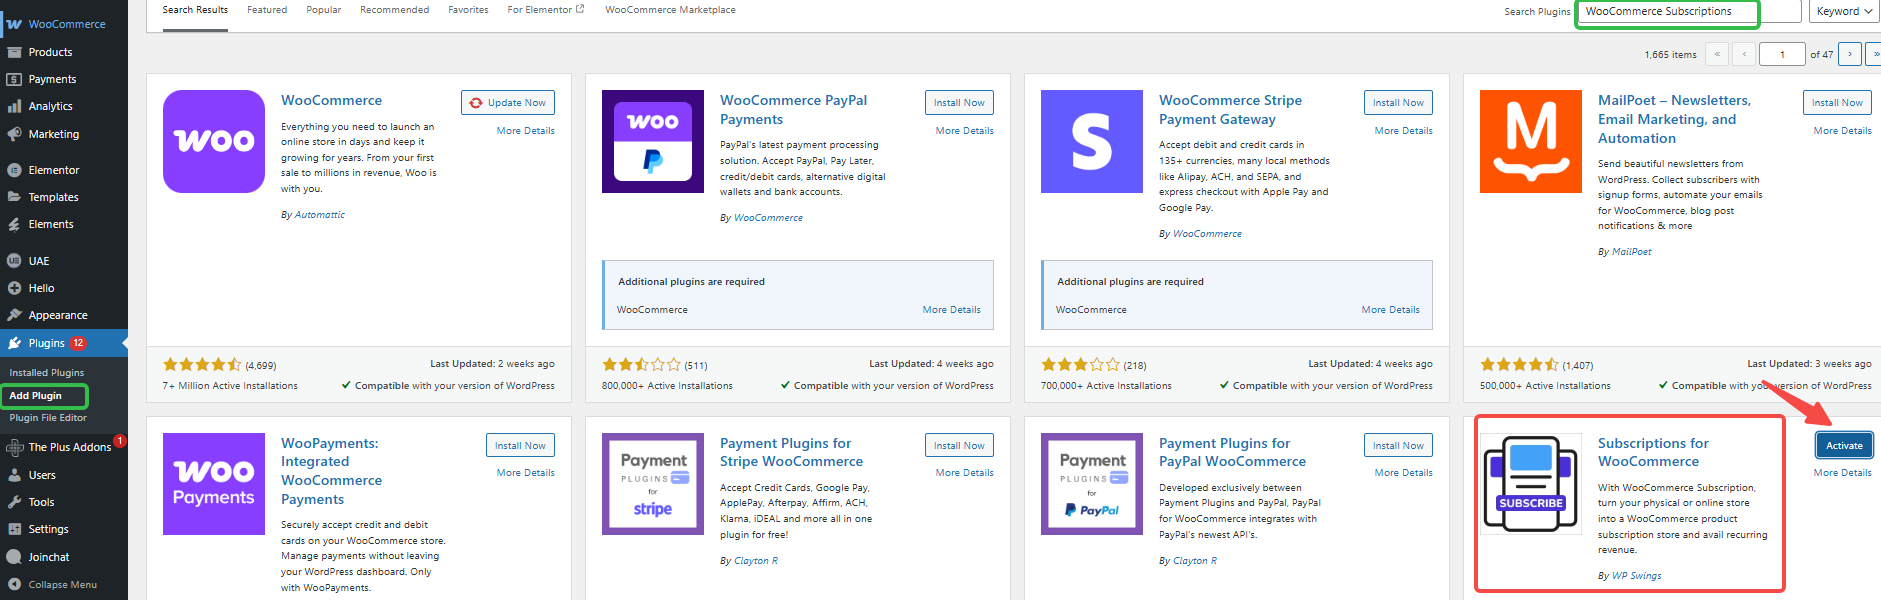Switch to the Popular tab

pos(323,10)
